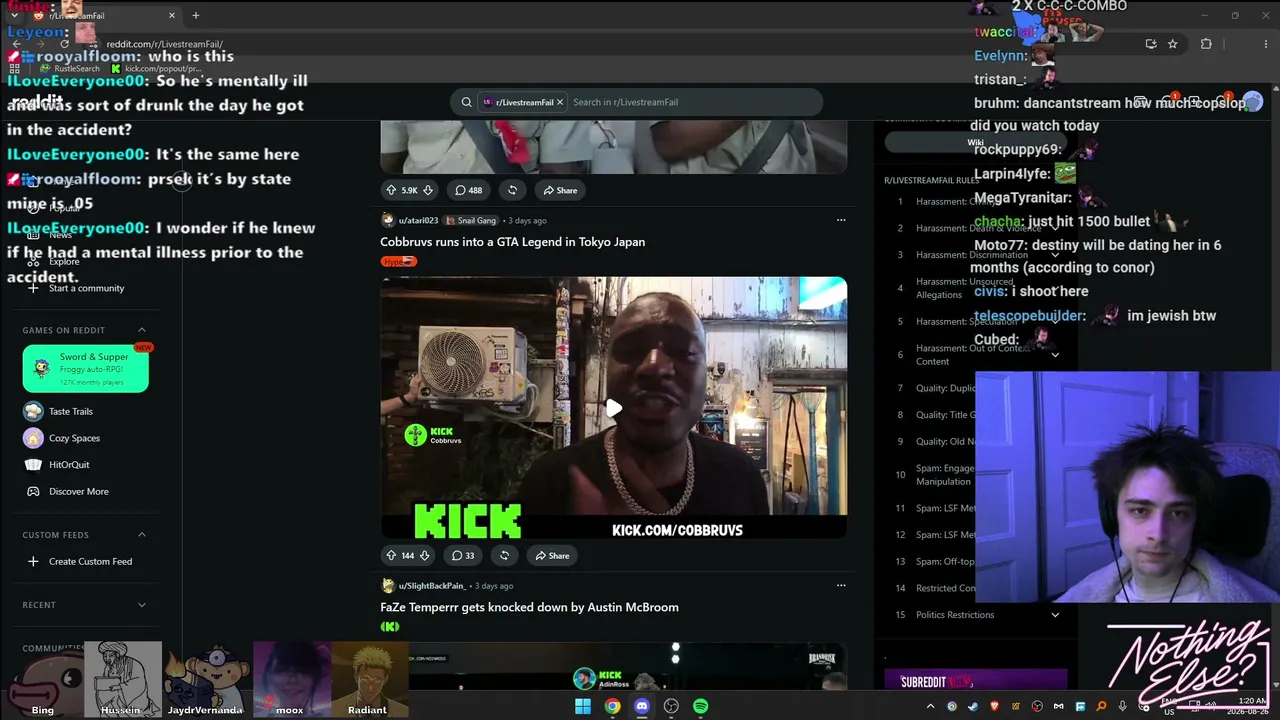Open the Cozy Spaces game
Viewport: 1280px width, 720px height.
point(74,438)
